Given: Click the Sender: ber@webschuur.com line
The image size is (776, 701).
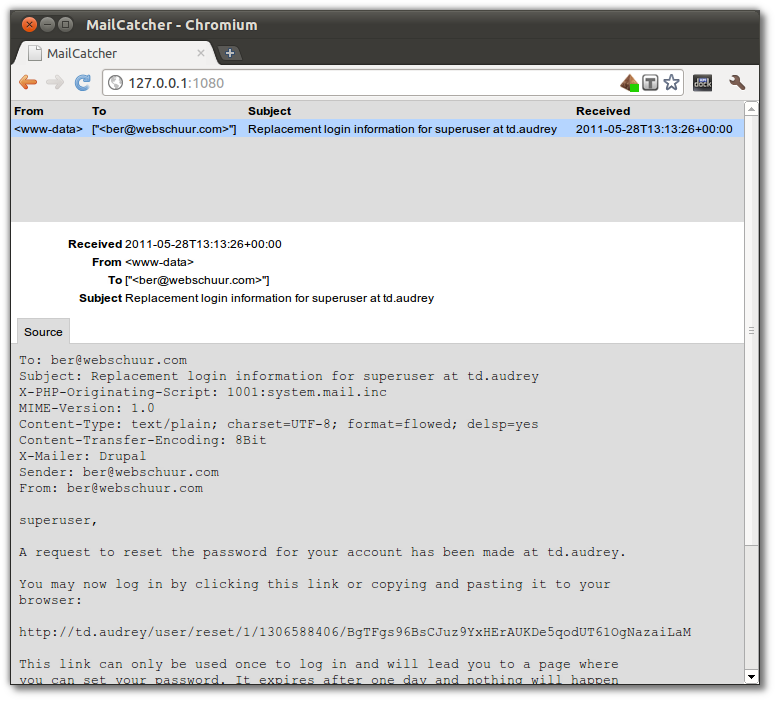Looking at the screenshot, I should [x=119, y=472].
